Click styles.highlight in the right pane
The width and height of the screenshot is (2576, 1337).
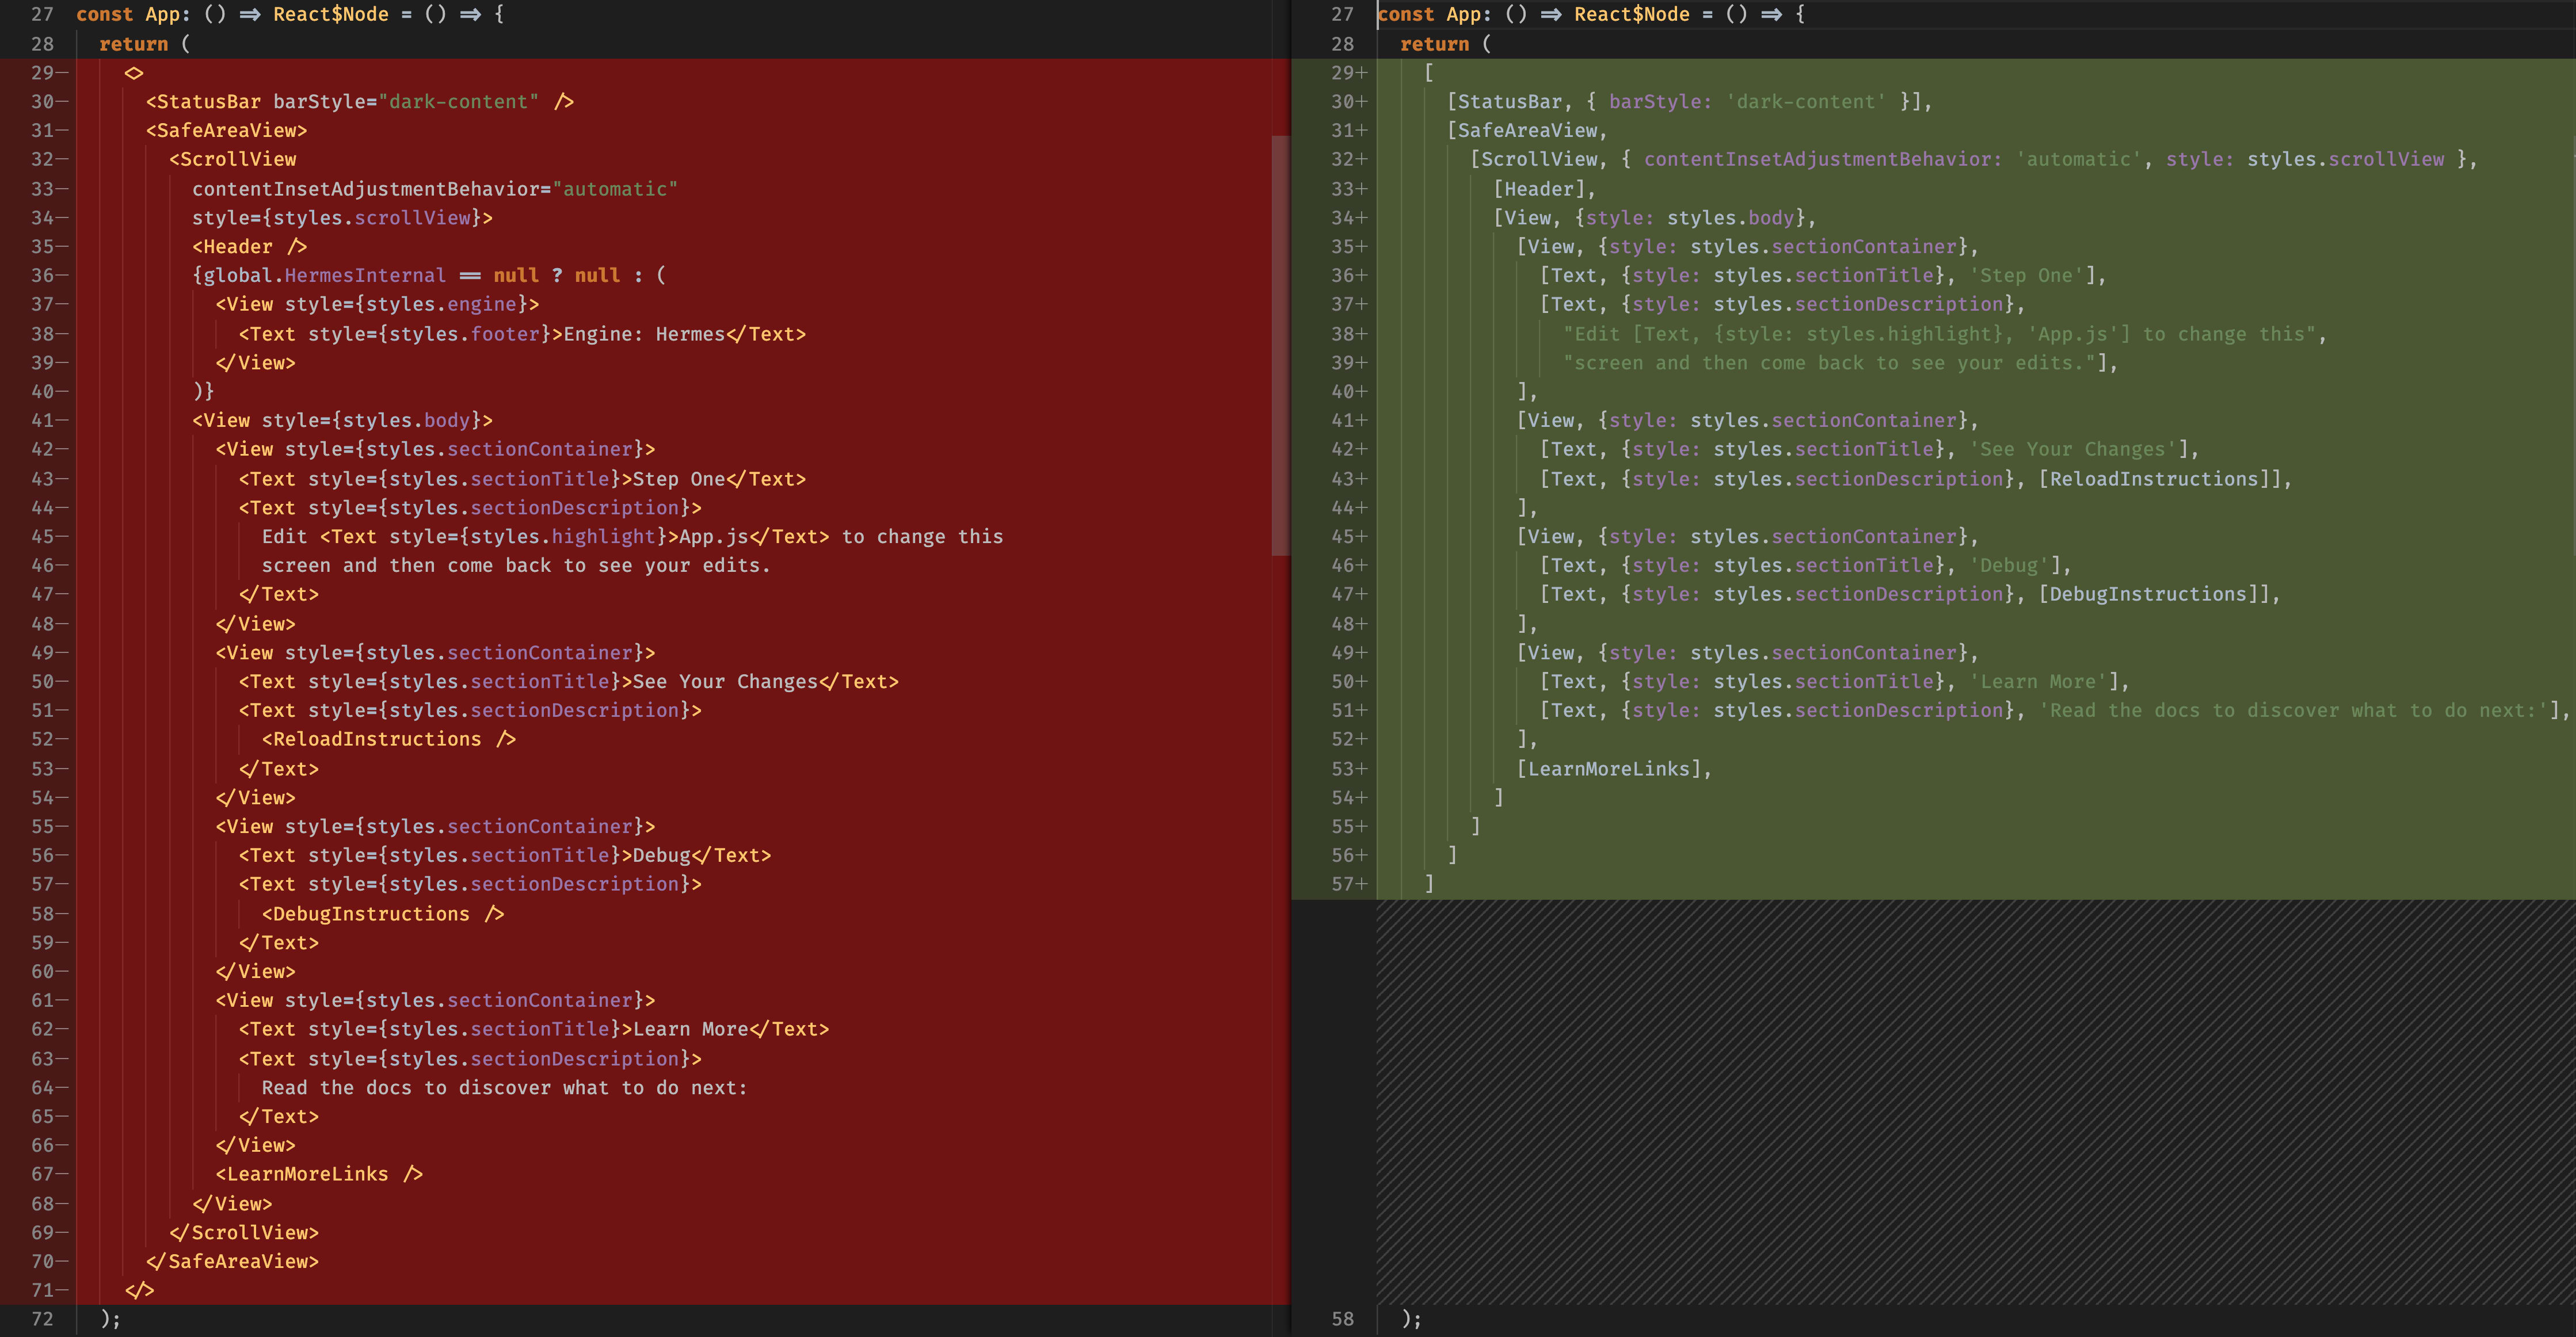(x=1901, y=334)
